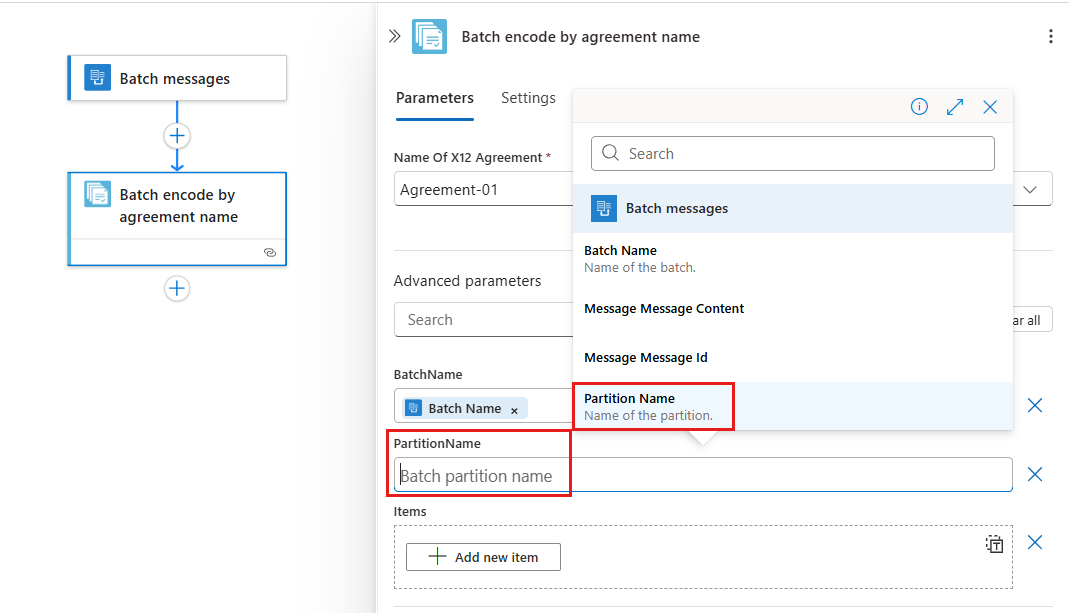Add a step below Batch encode action
Image resolution: width=1069 pixels, height=613 pixels.
pos(177,289)
